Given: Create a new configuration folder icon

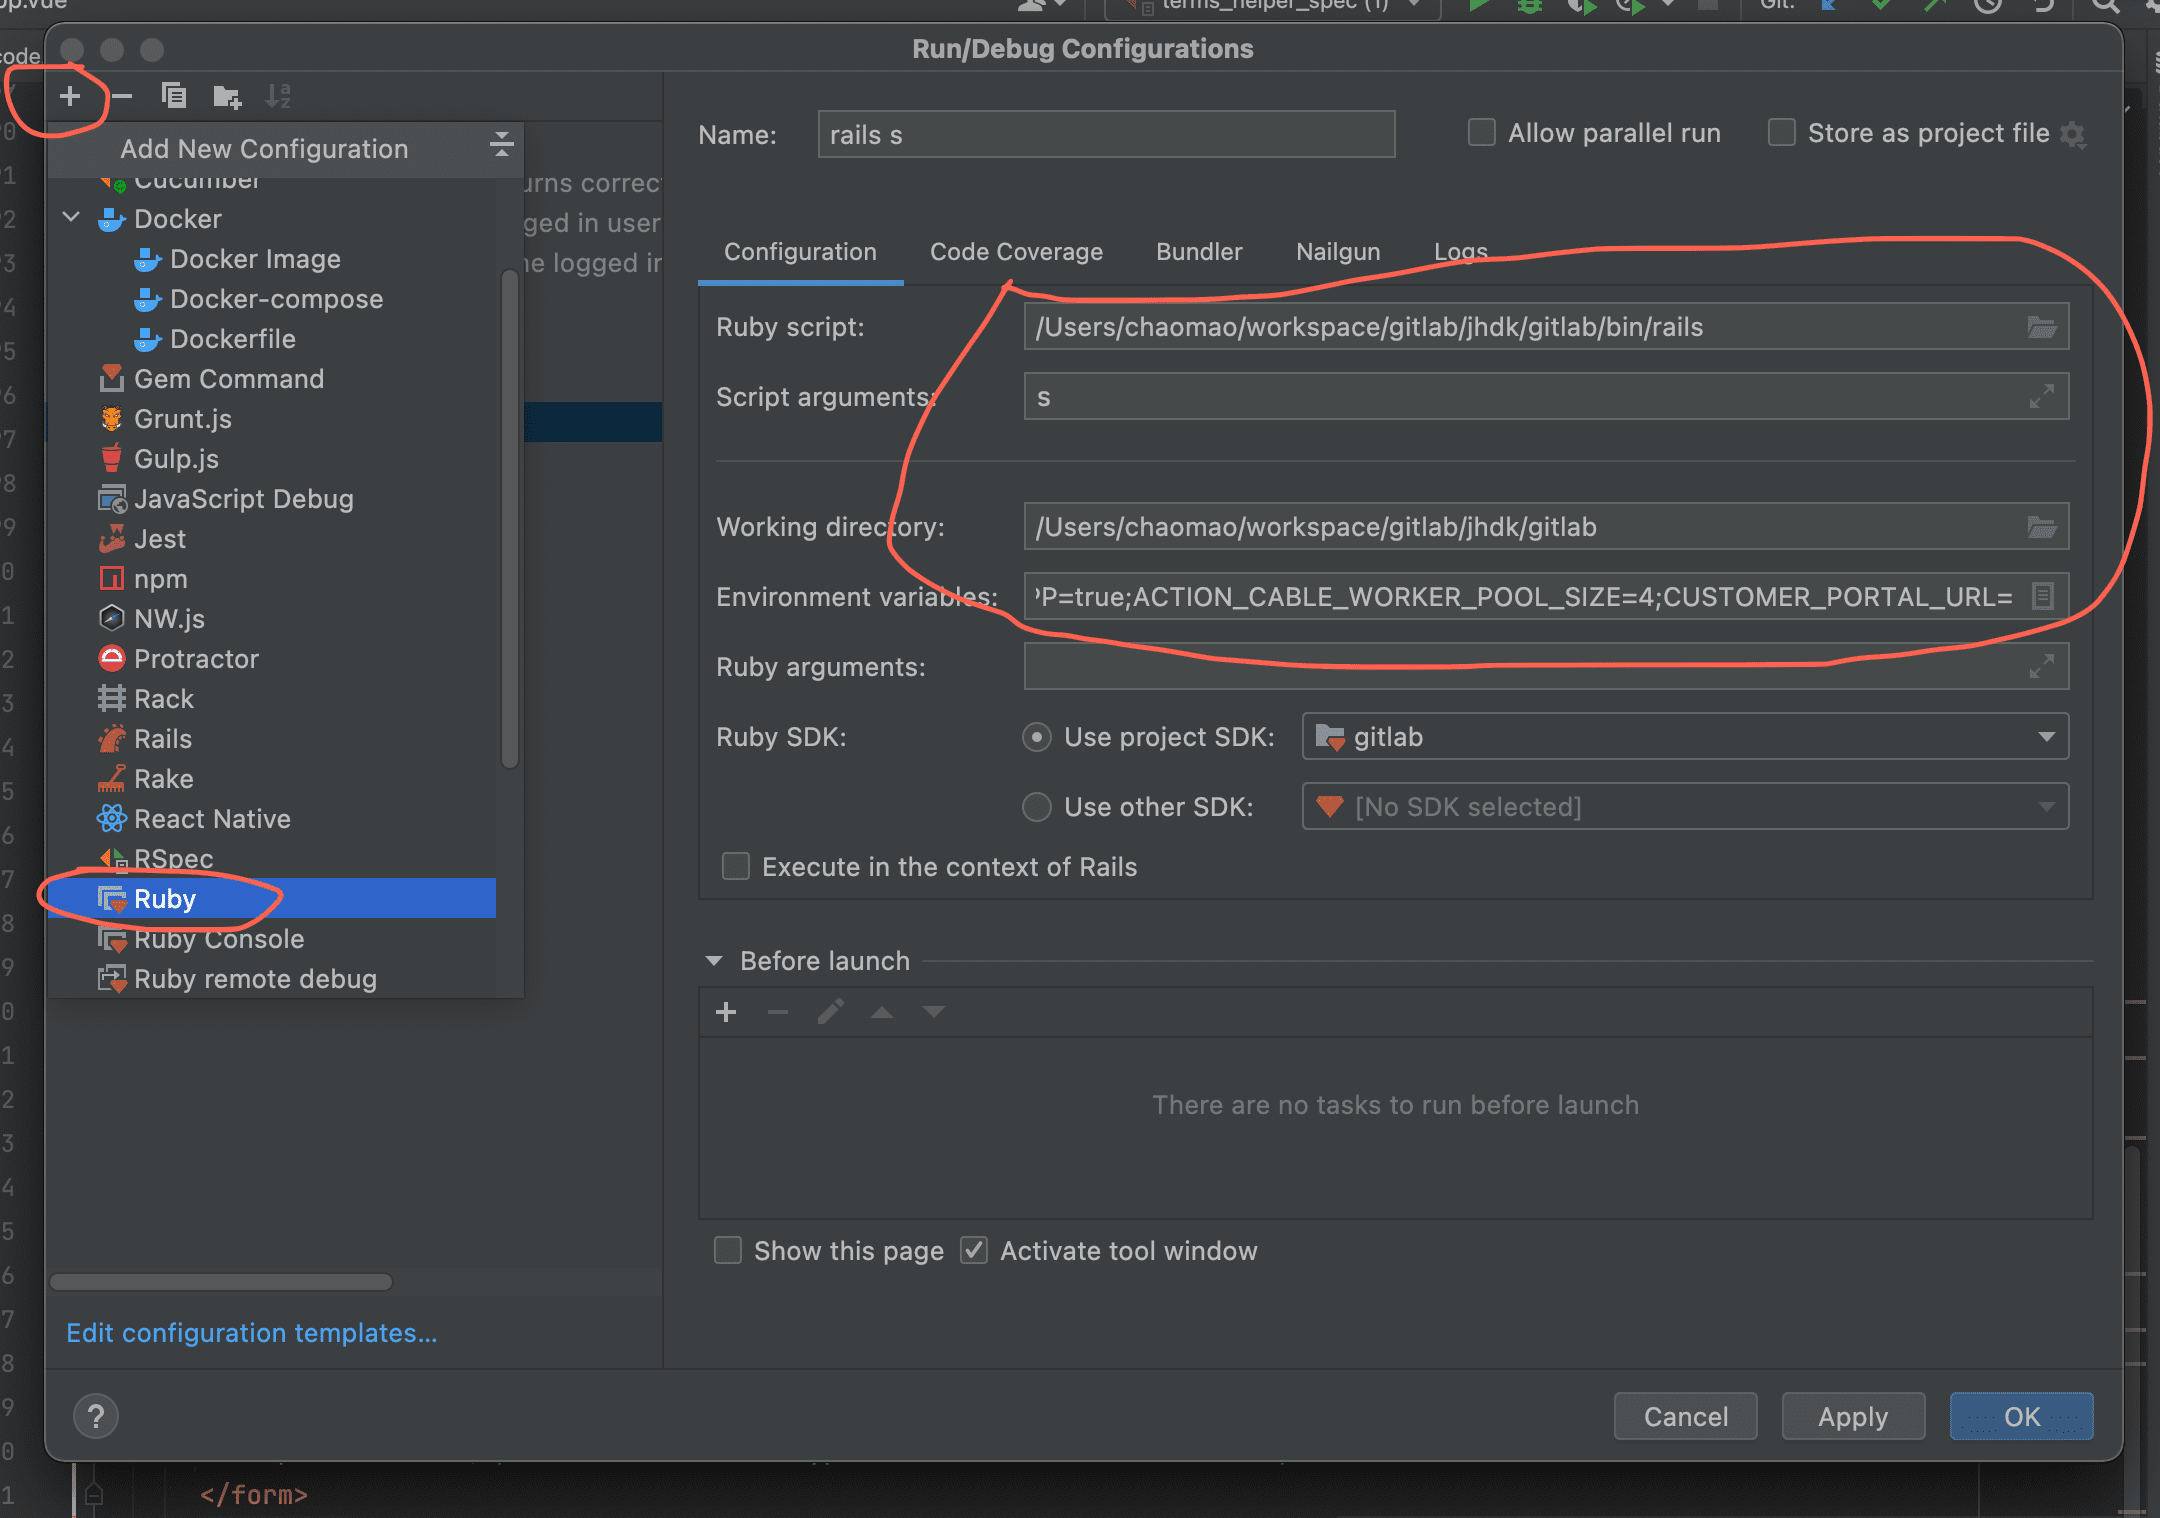Looking at the screenshot, I should pos(226,96).
